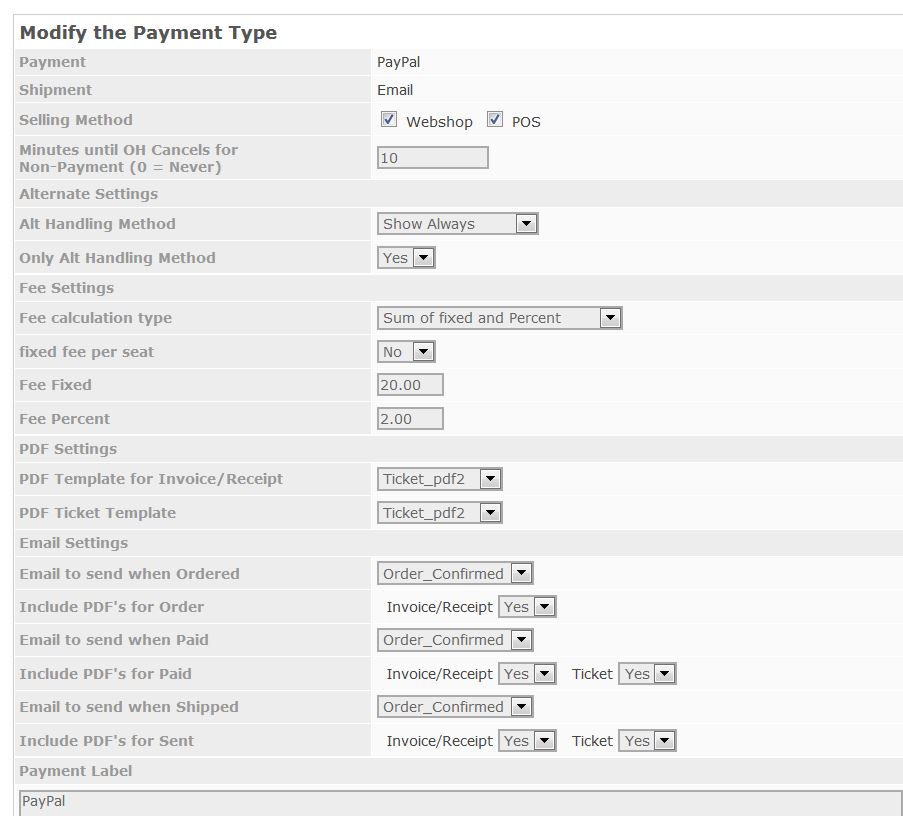This screenshot has height=816, width=903.
Task: Open Invoice/Receipt dropdown for Order PDFs
Action: (527, 607)
